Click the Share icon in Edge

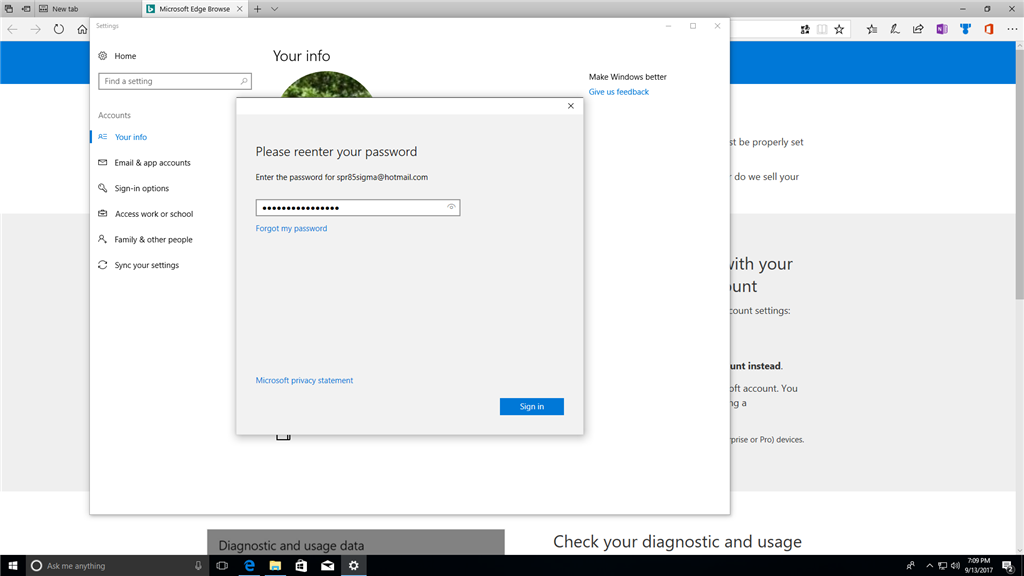pos(918,29)
